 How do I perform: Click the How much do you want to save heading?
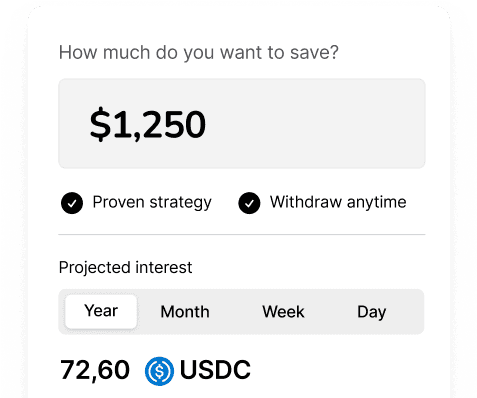point(199,53)
